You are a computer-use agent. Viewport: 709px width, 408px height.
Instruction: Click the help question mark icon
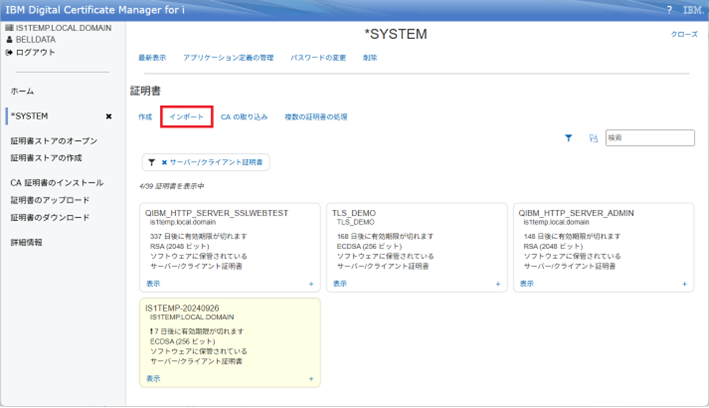pyautogui.click(x=669, y=9)
